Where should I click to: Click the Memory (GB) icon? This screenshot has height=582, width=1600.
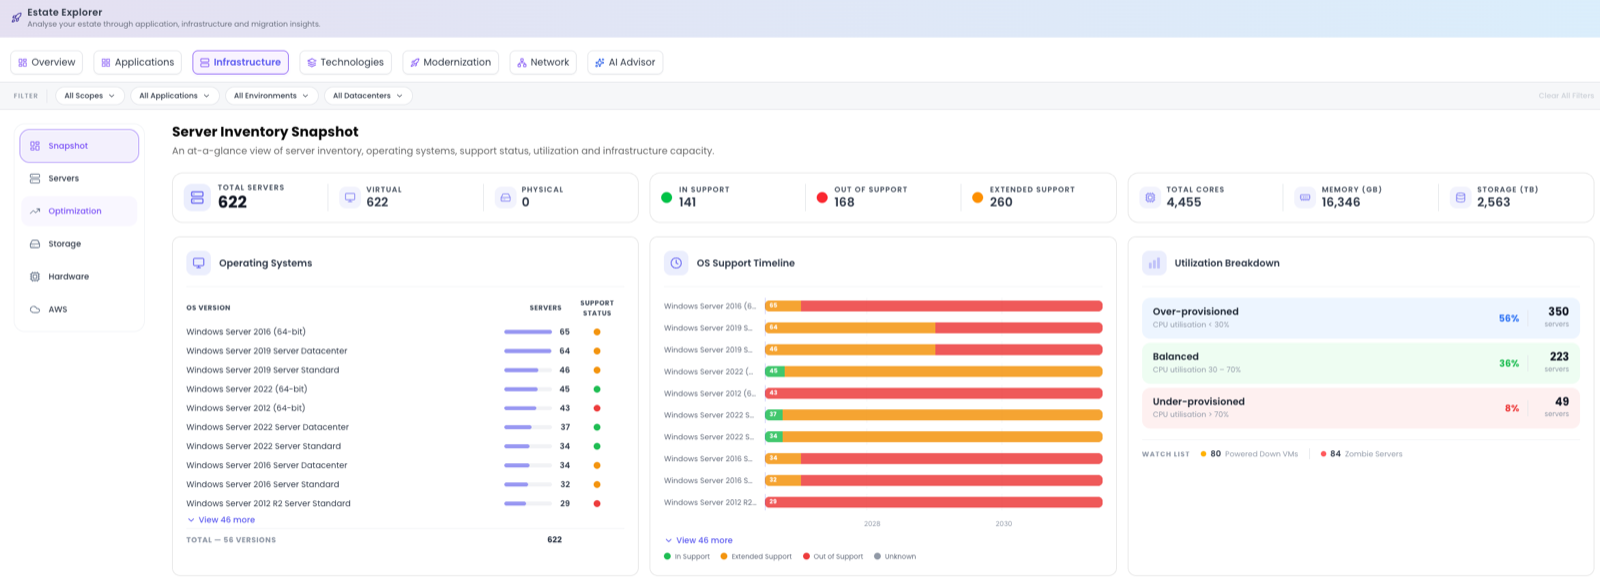(x=1305, y=198)
